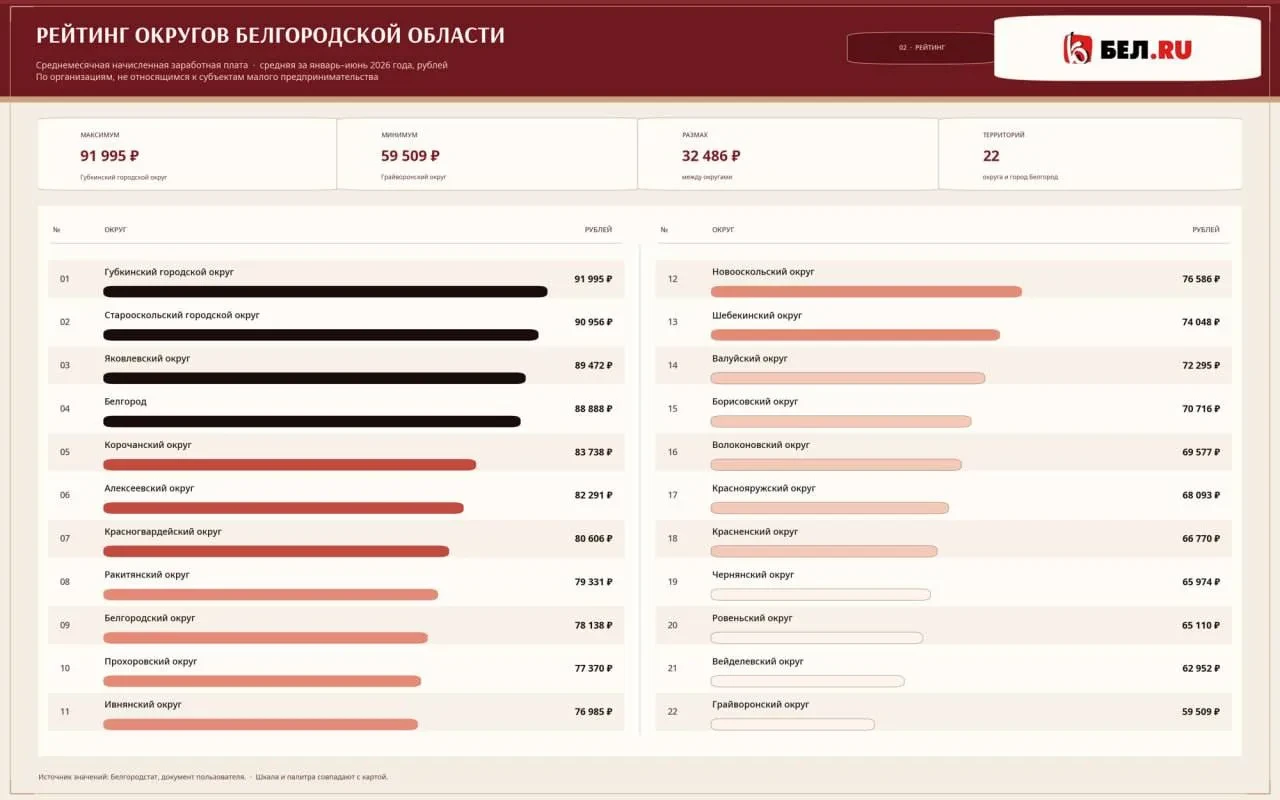Image resolution: width=1280 pixels, height=800 pixels.
Task: Click the Ивнянский округ label
Action: pyautogui.click(x=143, y=705)
